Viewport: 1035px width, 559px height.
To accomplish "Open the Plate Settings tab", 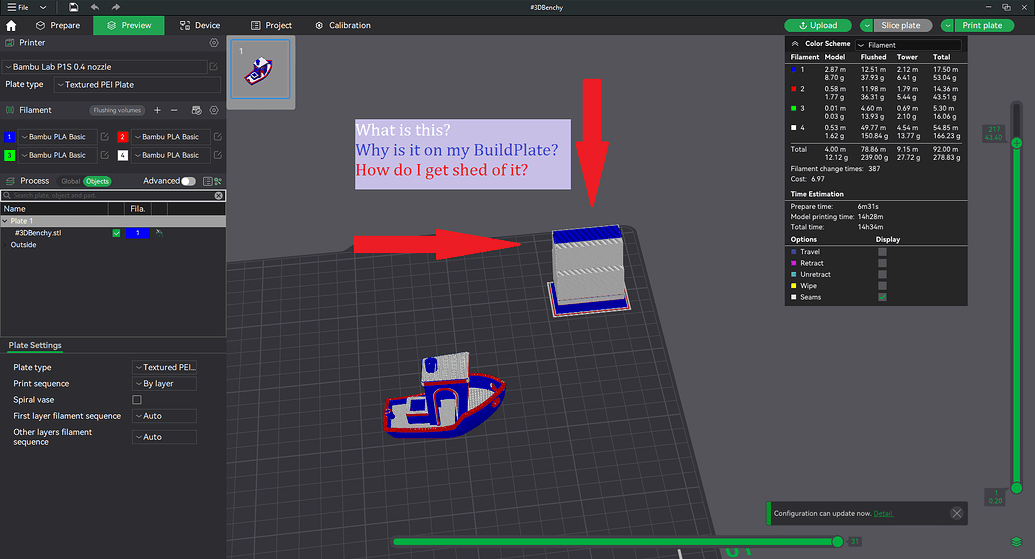I will tap(35, 345).
